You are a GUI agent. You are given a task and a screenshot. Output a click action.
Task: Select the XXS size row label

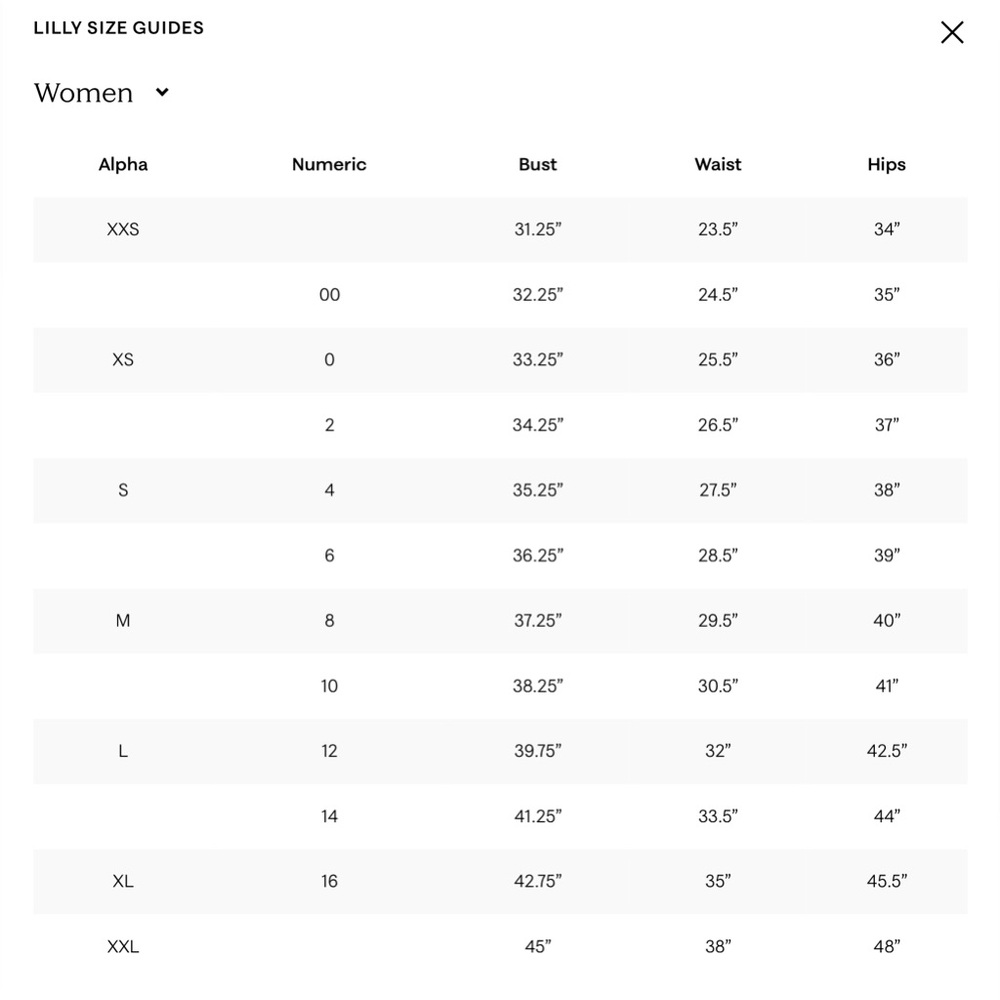(123, 230)
